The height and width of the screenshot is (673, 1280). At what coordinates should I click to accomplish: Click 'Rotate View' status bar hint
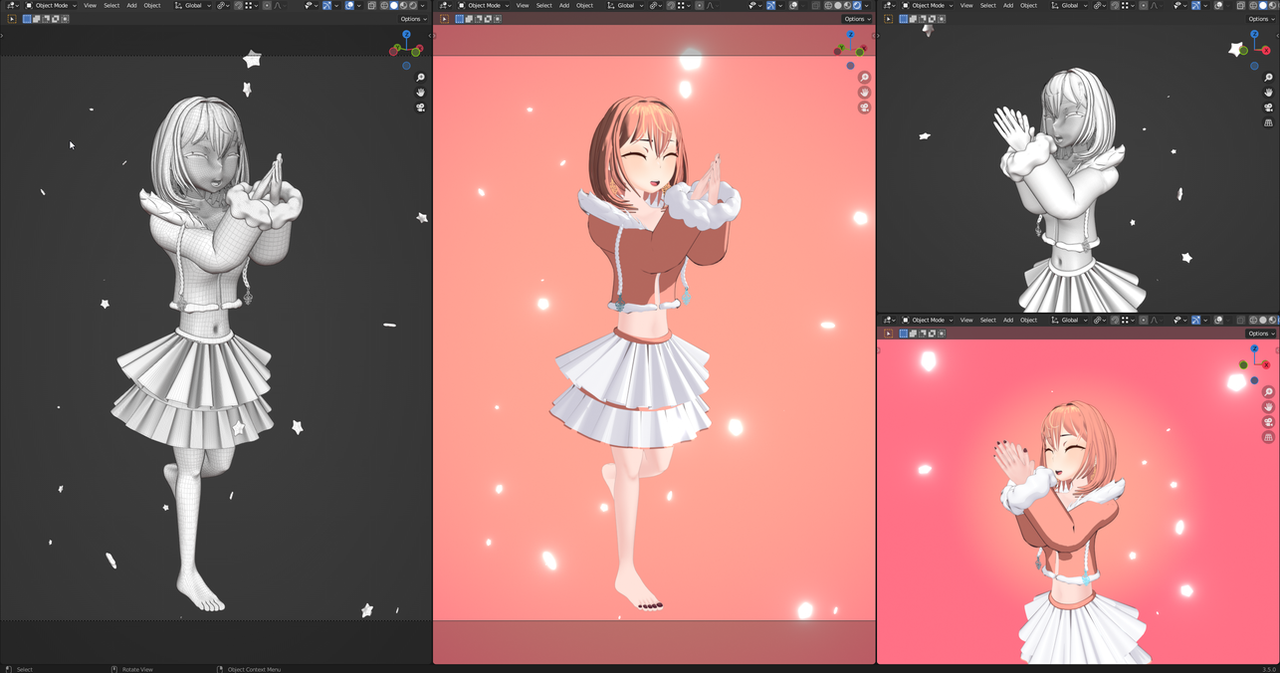coord(138,669)
